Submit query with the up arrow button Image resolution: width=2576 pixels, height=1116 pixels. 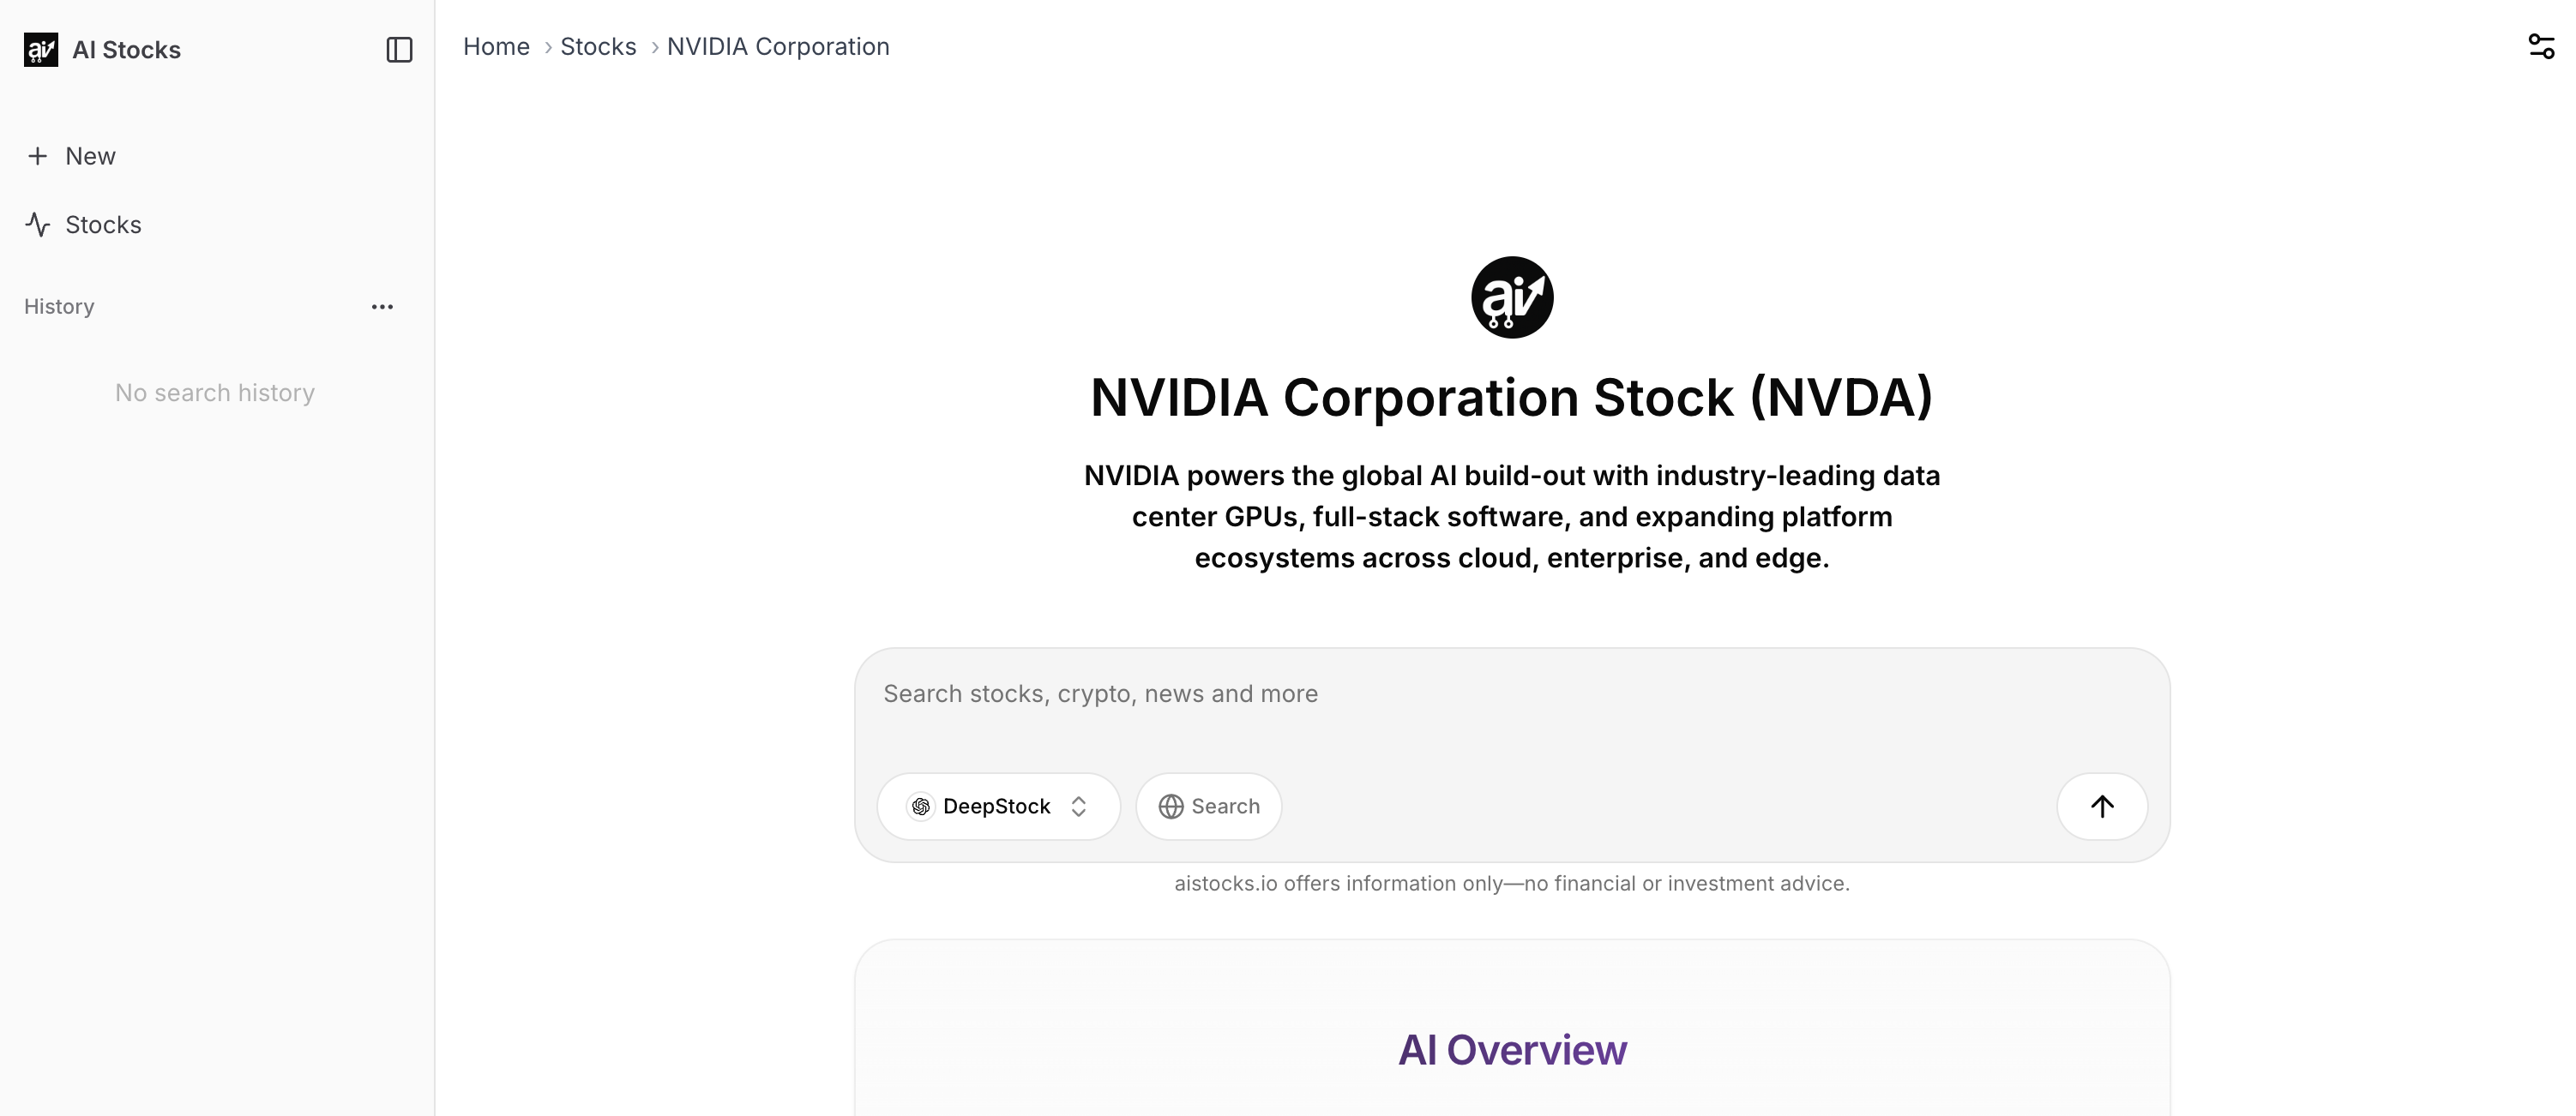(x=2101, y=806)
